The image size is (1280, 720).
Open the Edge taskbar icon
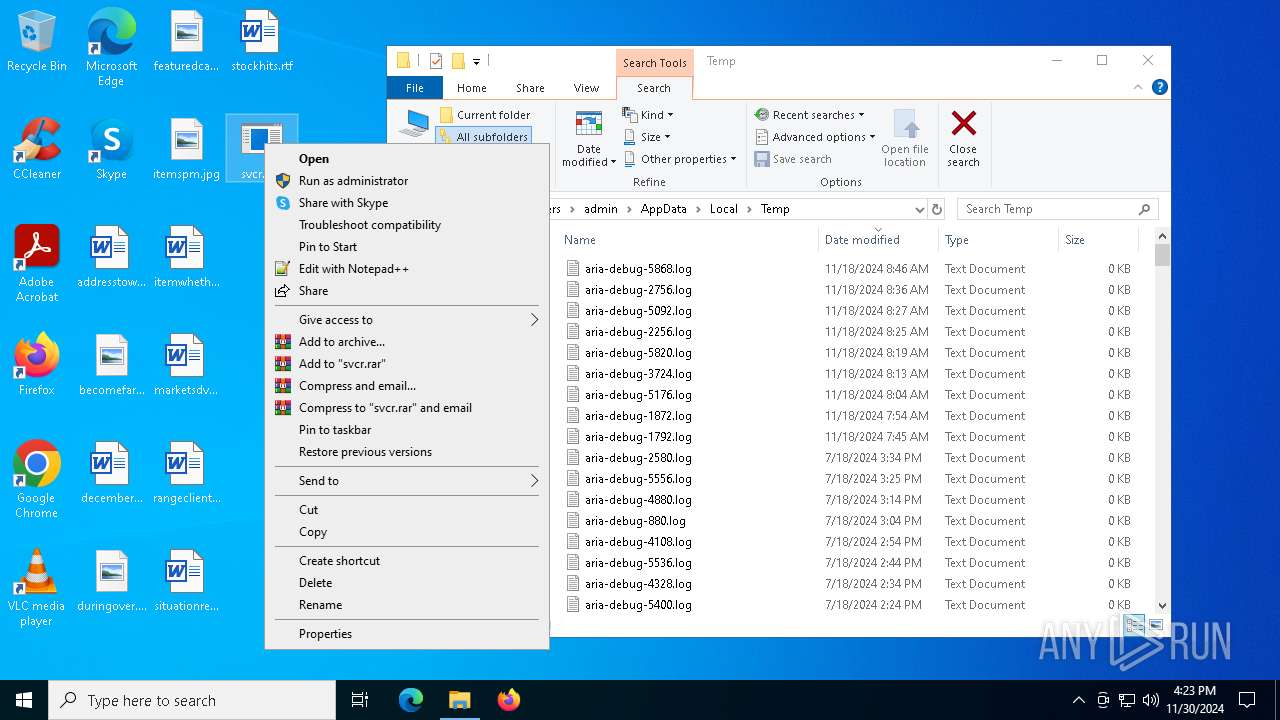pyautogui.click(x=411, y=700)
